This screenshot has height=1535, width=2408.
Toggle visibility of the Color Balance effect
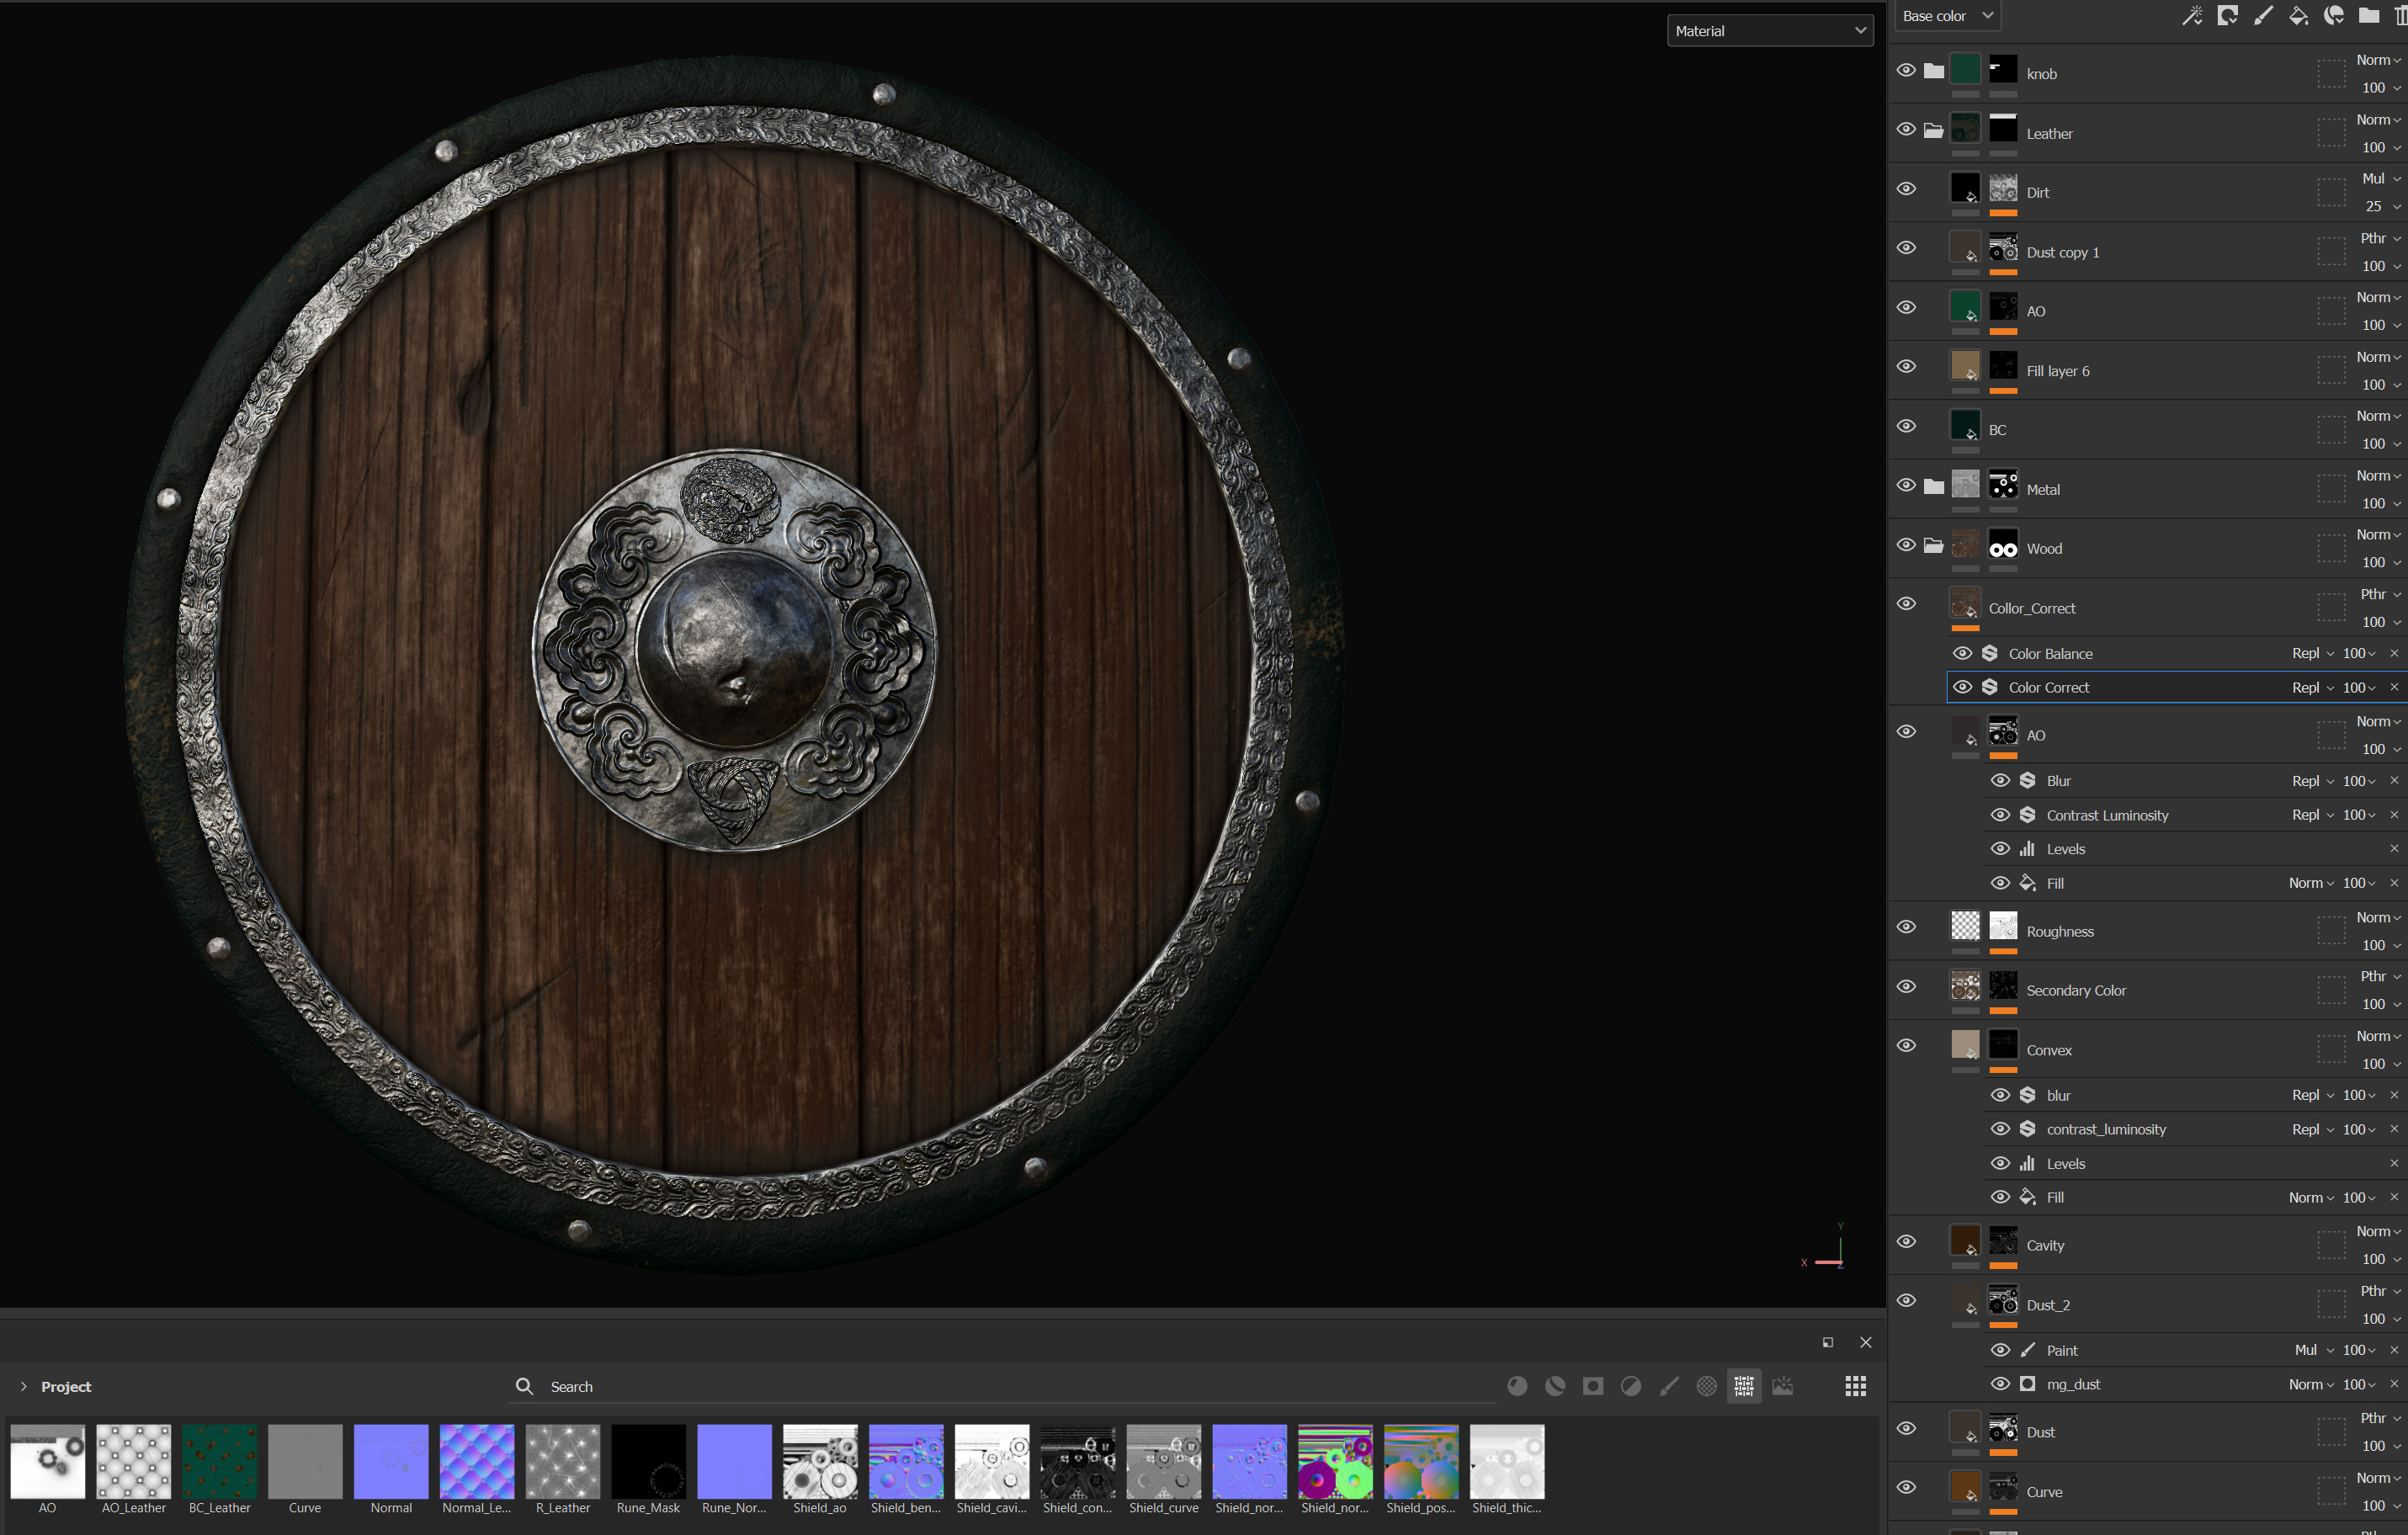(1962, 653)
